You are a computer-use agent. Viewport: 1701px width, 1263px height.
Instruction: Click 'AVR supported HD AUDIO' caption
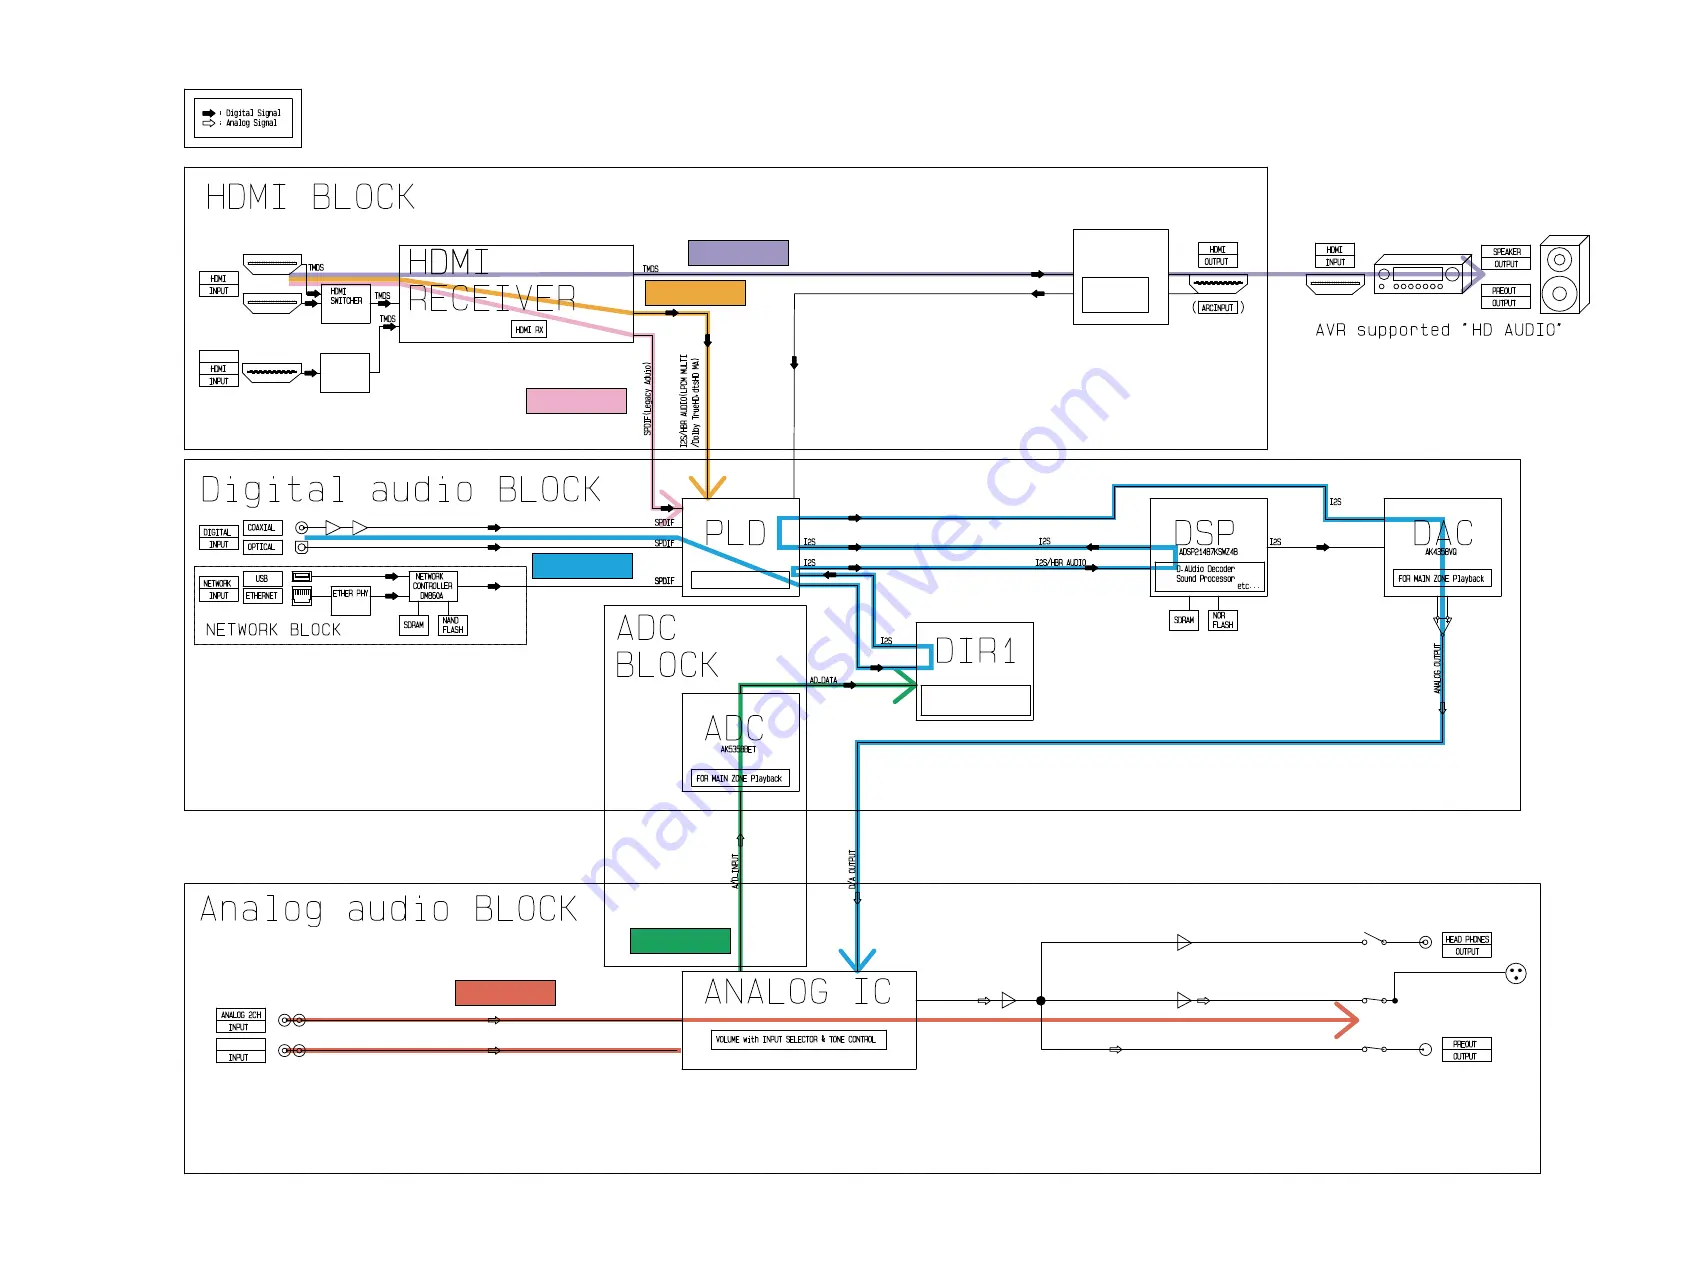coord(1438,330)
